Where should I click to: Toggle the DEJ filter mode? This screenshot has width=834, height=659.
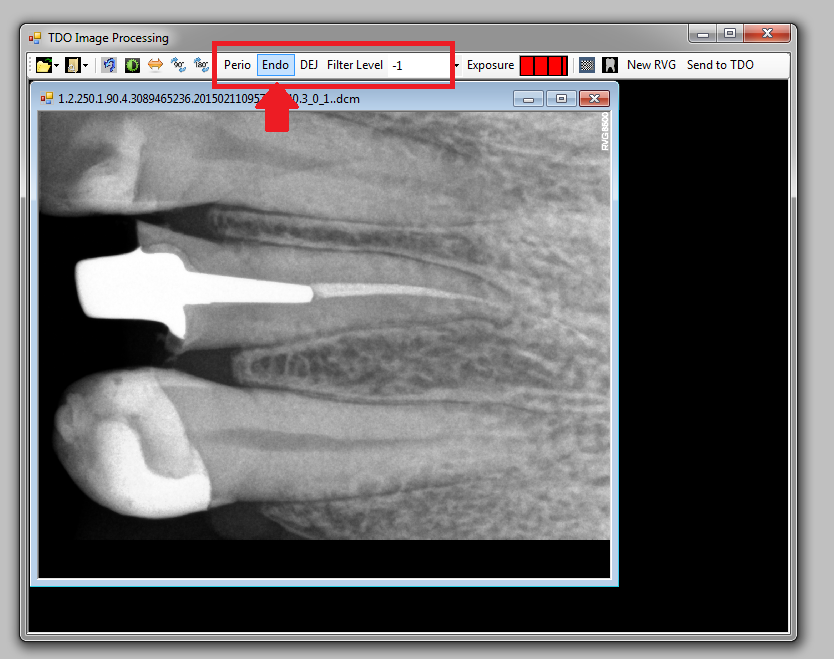309,65
